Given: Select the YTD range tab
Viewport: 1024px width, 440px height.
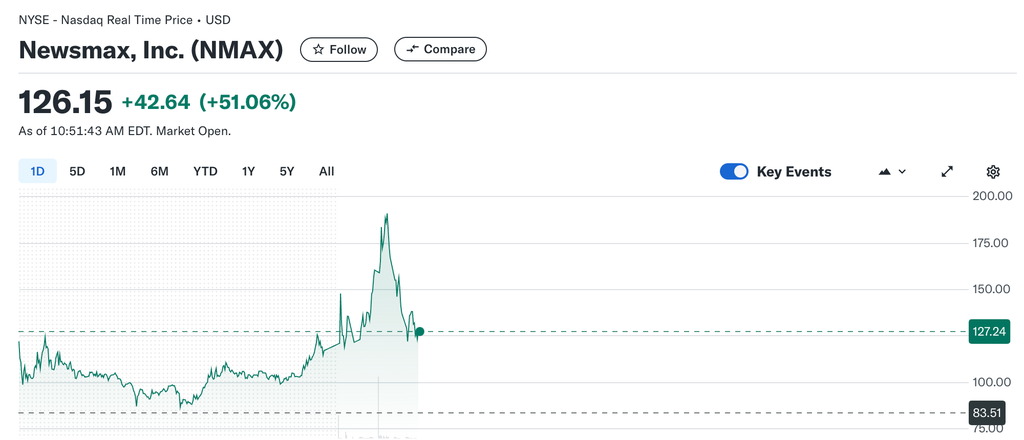Looking at the screenshot, I should coord(205,172).
